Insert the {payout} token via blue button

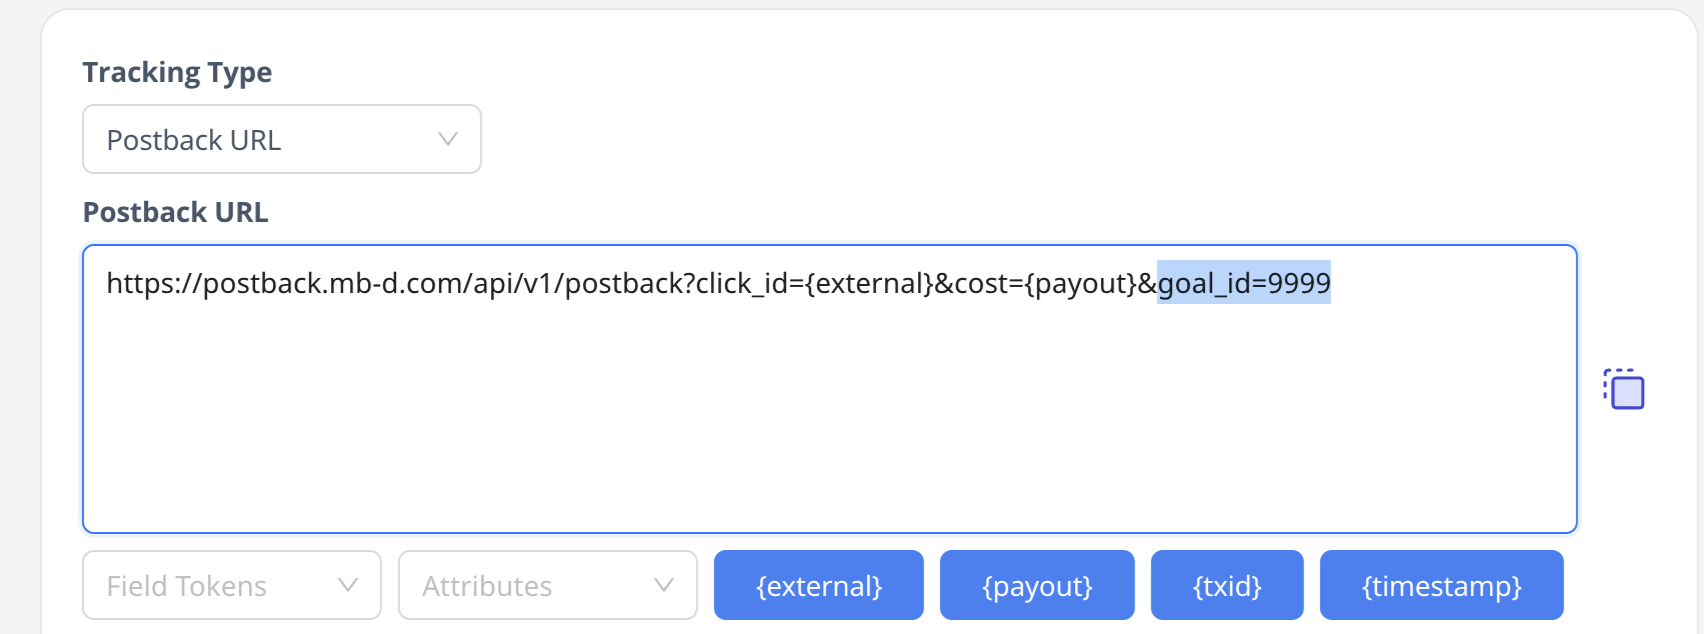click(x=1037, y=585)
